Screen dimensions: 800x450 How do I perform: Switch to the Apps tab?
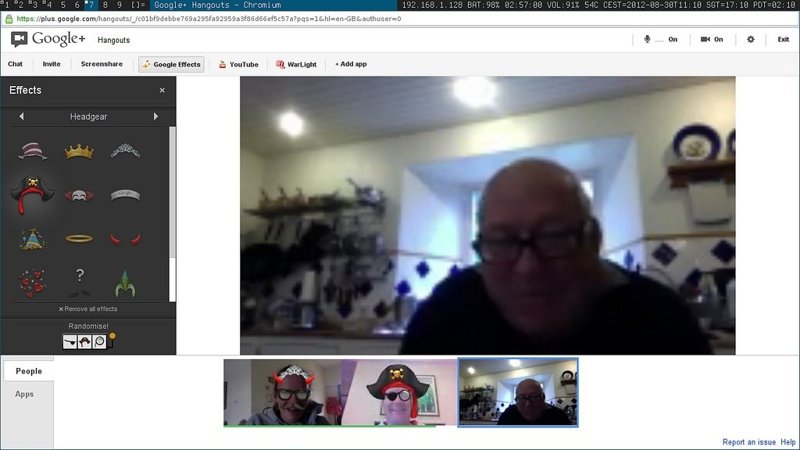click(x=25, y=394)
